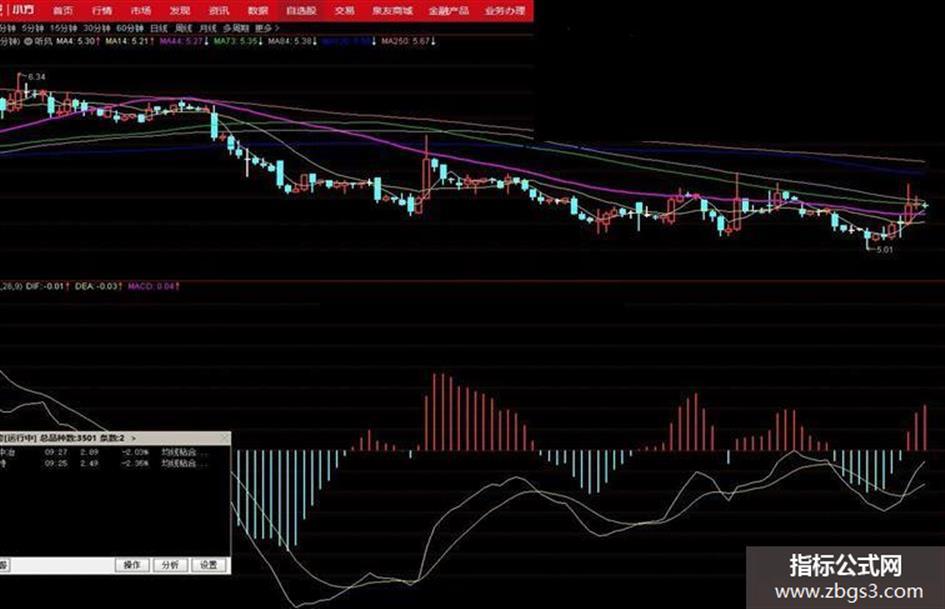Click the 操作 button
The height and width of the screenshot is (609, 945).
pos(132,565)
